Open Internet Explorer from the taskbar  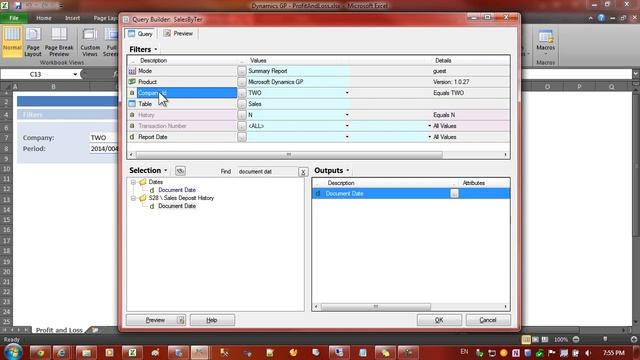[x=62, y=353]
